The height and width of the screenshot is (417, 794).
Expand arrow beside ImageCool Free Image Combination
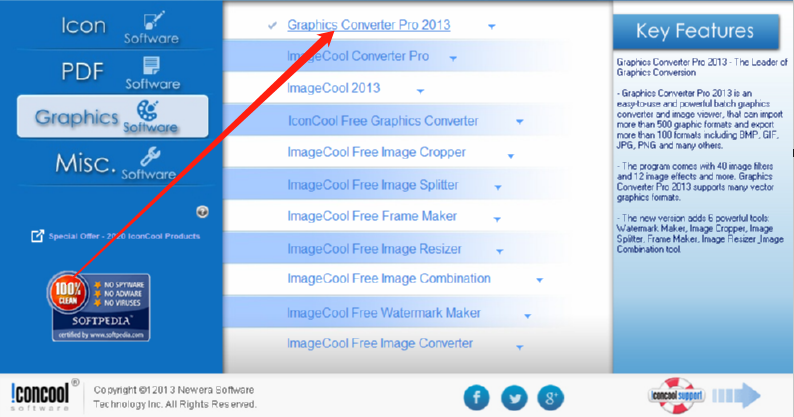click(539, 280)
